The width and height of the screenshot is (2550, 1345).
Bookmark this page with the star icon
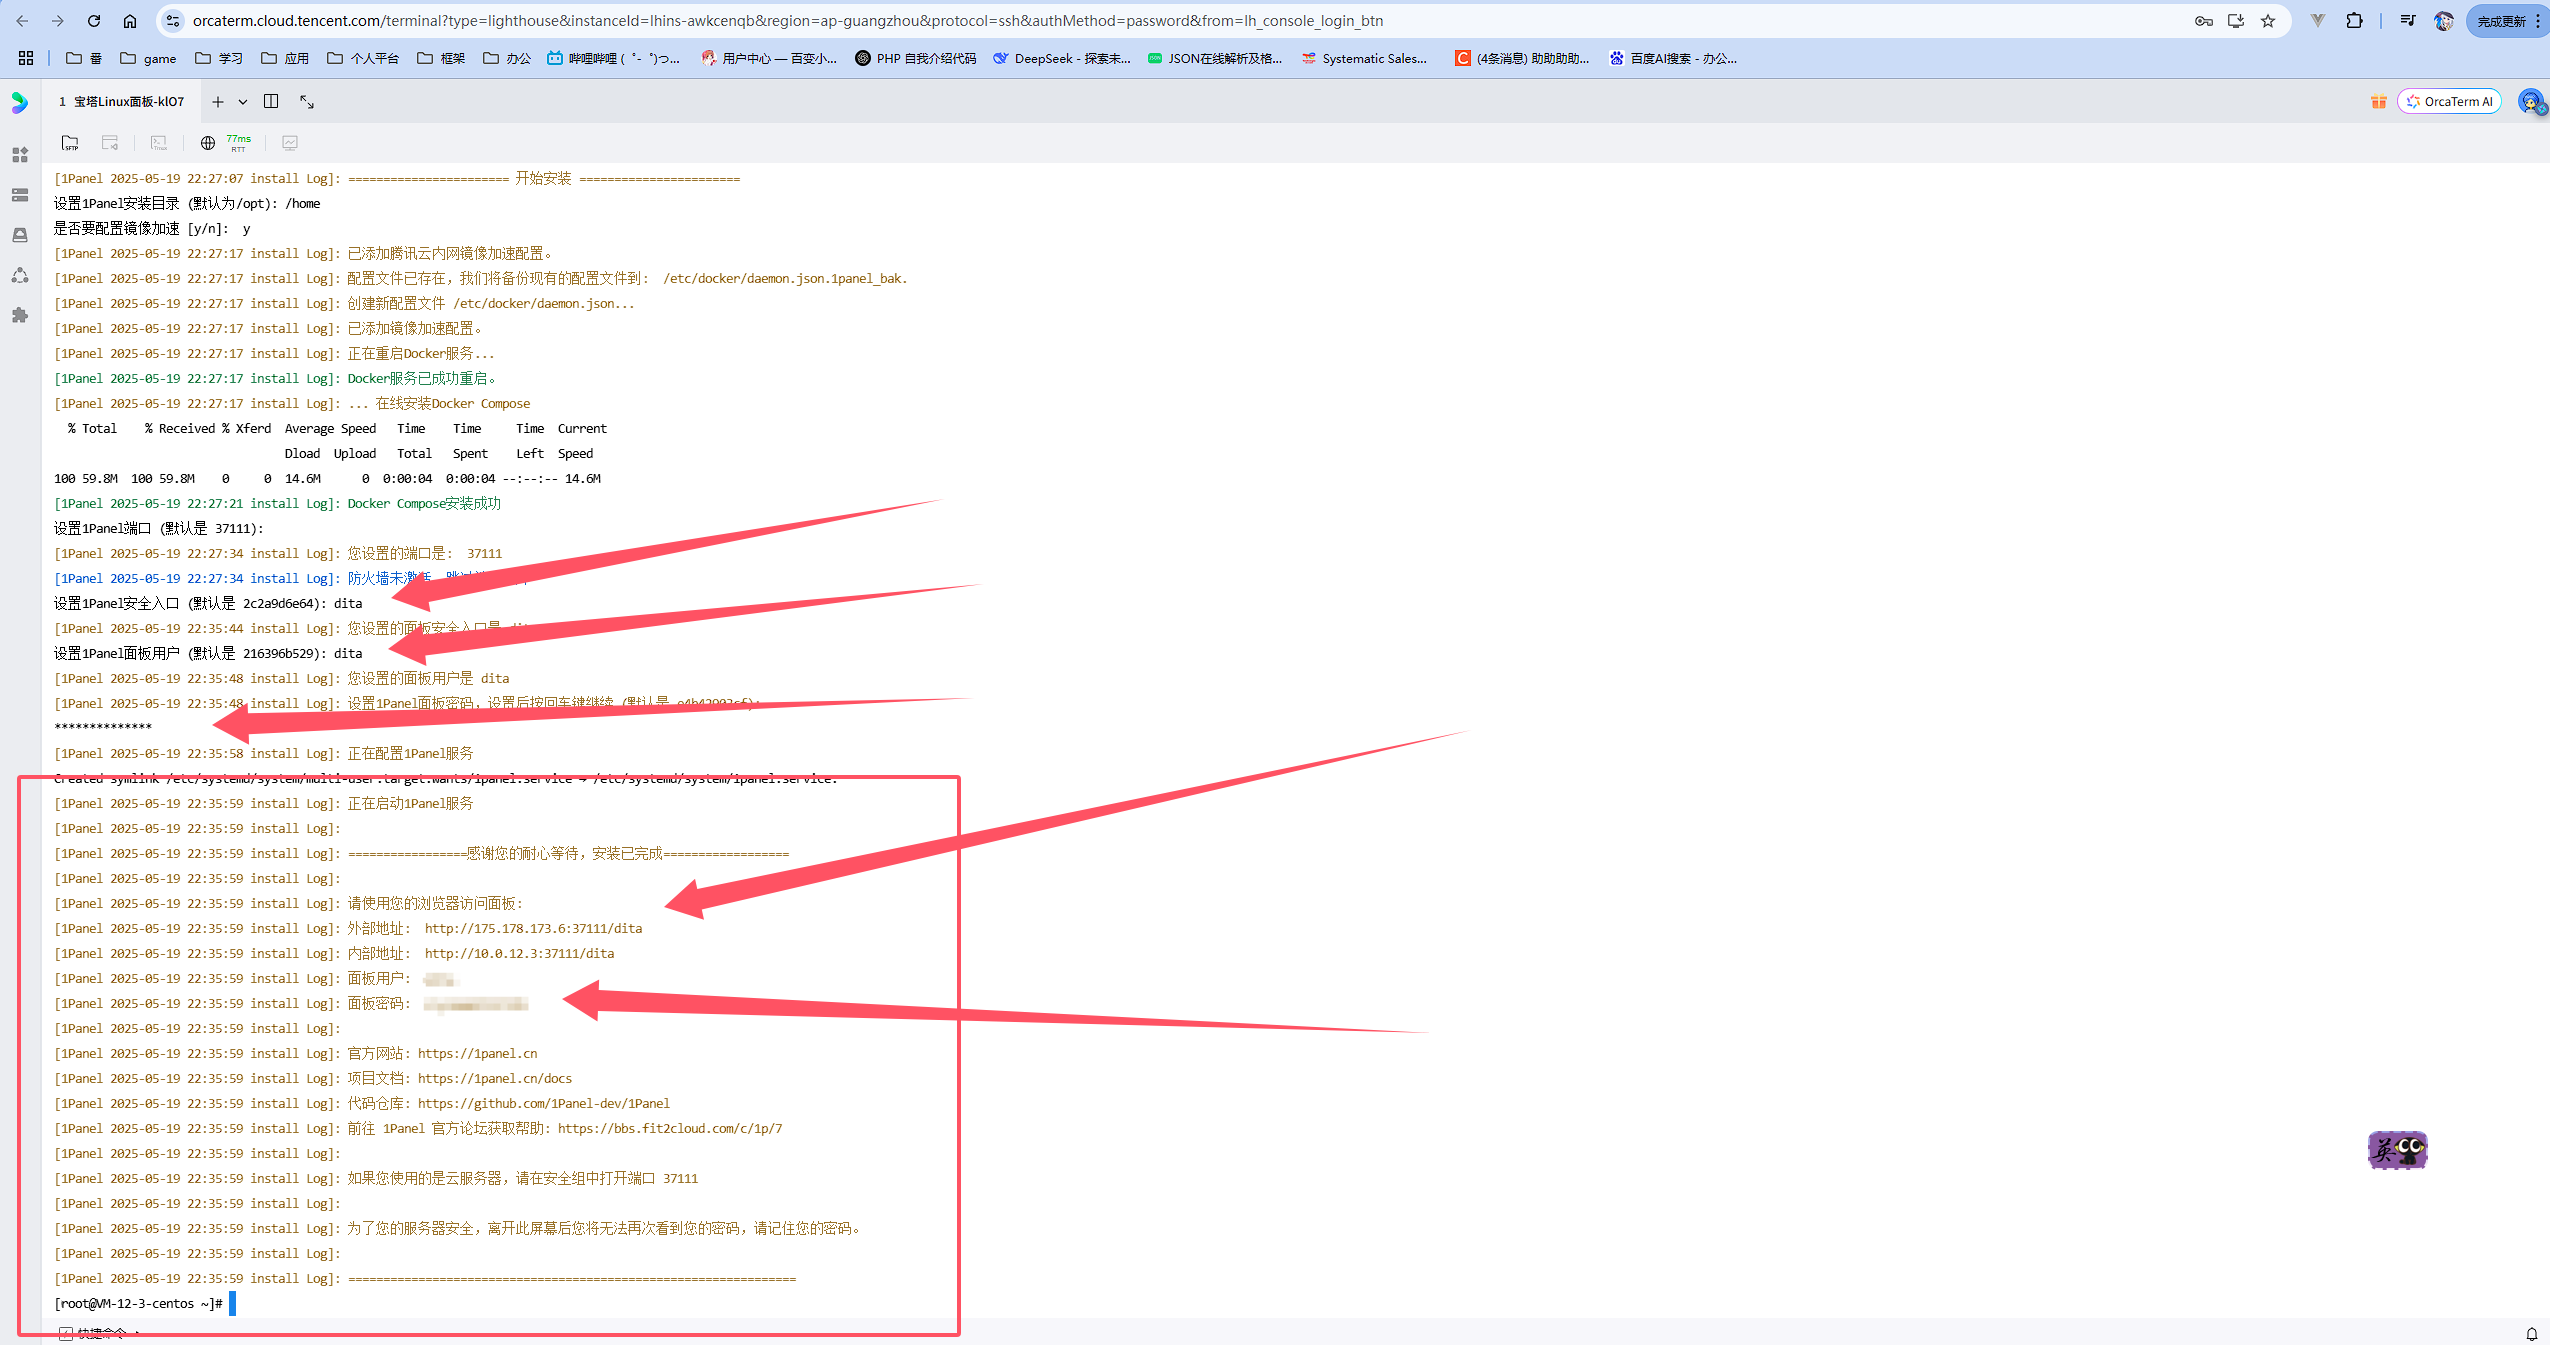[2268, 21]
